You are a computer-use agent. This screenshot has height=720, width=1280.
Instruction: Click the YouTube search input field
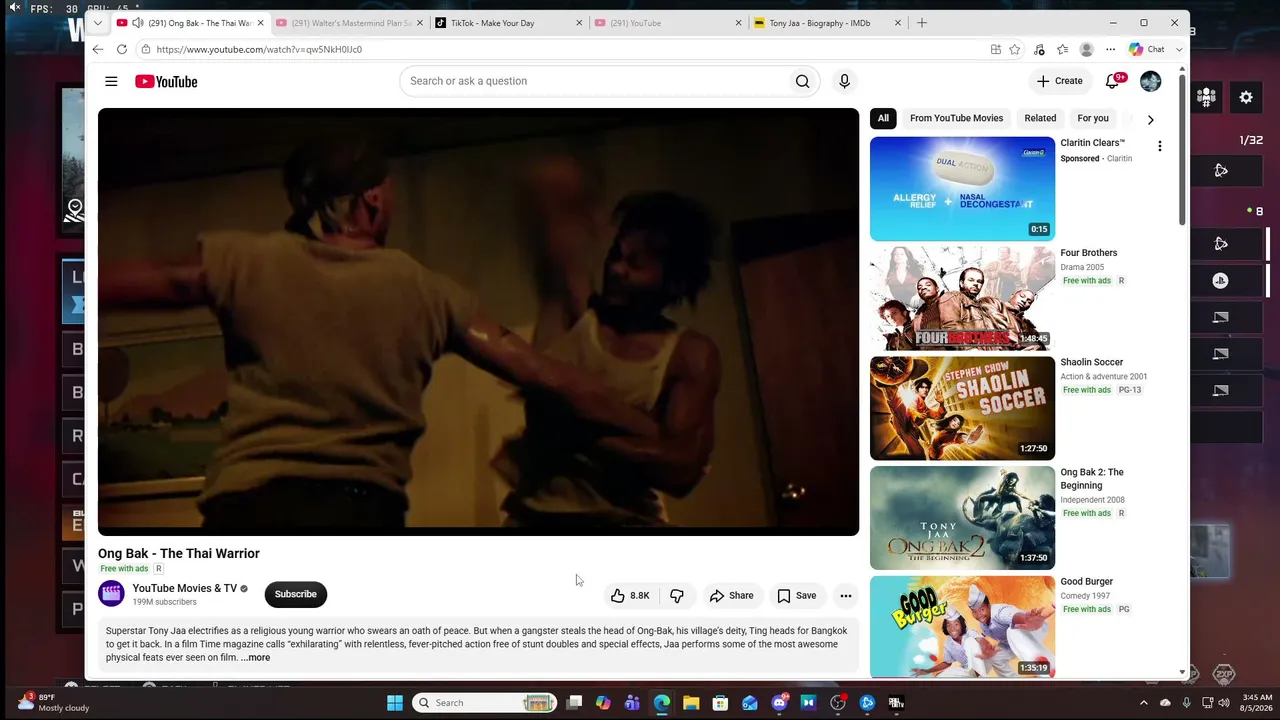click(x=594, y=81)
